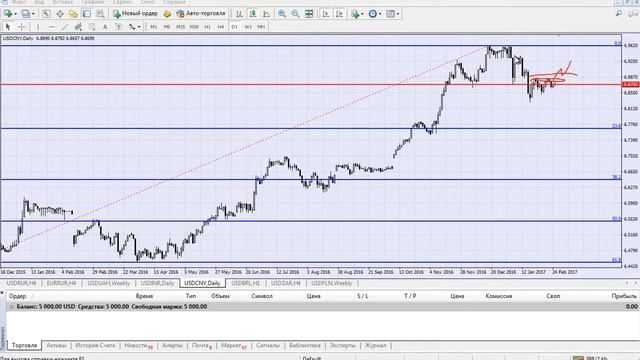The image size is (640, 360).
Task: Close the terminal panel with X
Action: pos(2,293)
